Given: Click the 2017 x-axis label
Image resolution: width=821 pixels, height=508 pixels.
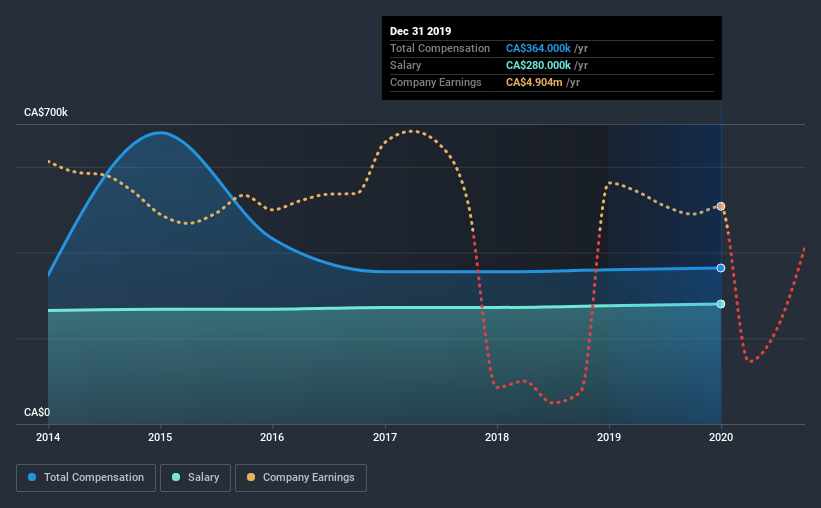Looking at the screenshot, I should coord(384,437).
